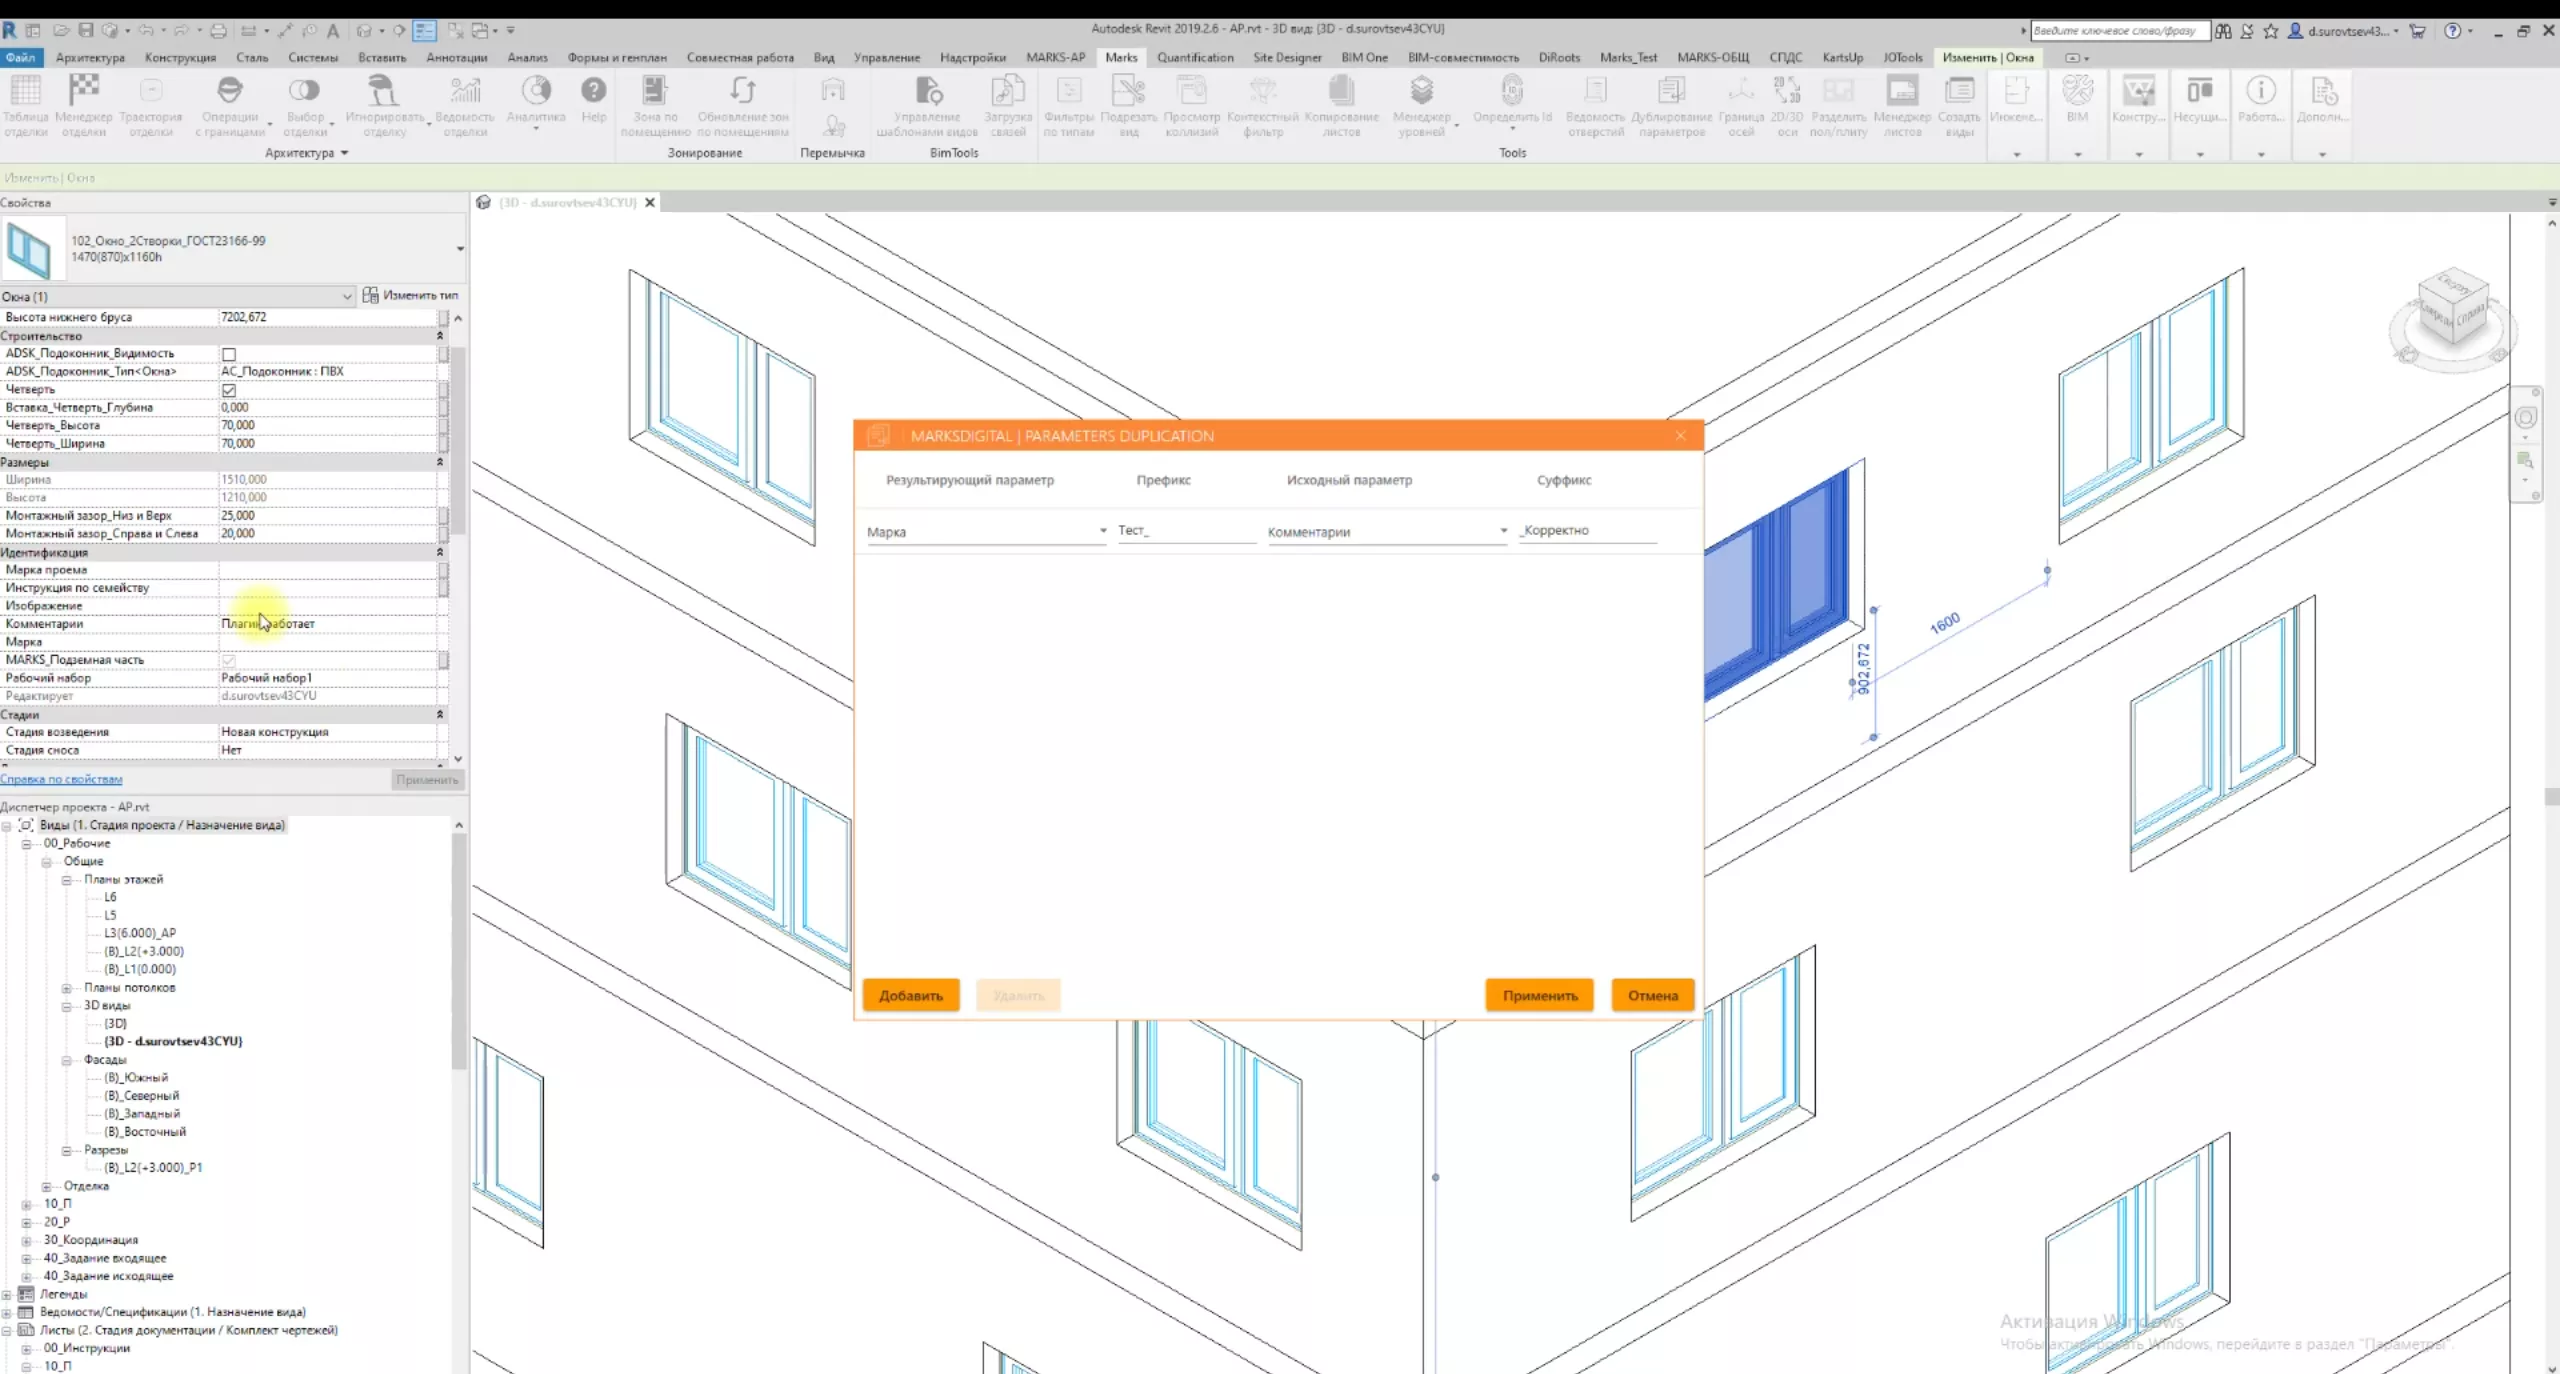The height and width of the screenshot is (1374, 2560).
Task: Open Результирующий параметр Марка dropdown
Action: [x=1102, y=531]
